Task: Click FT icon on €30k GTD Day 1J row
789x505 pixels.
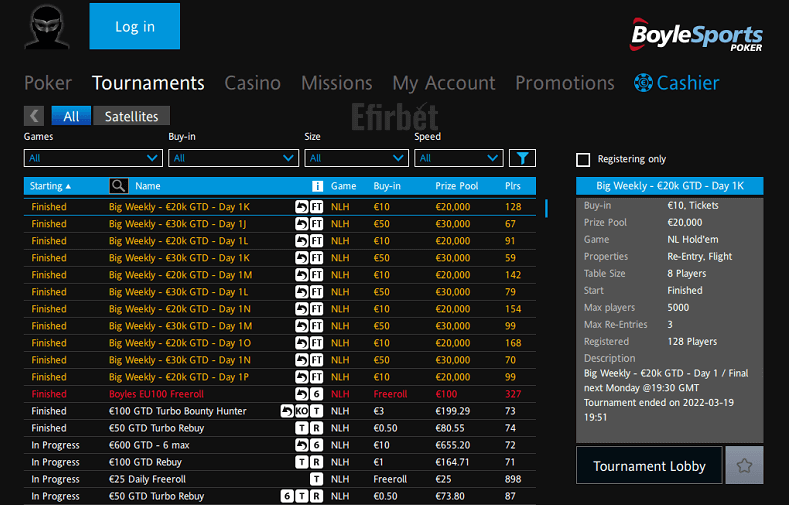Action: coord(317,224)
